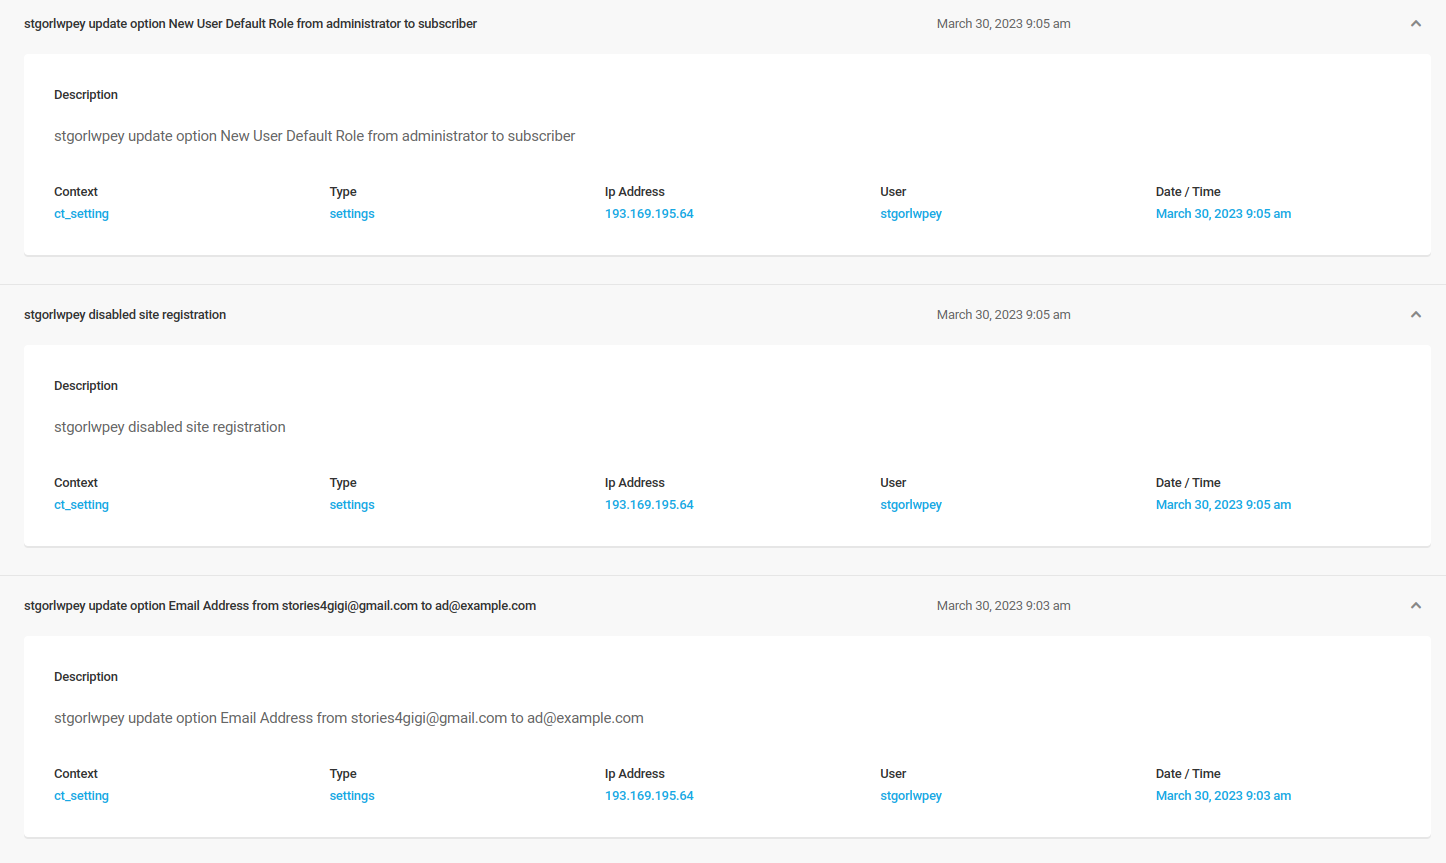The image size is (1446, 863).
Task: Click the date link in Default Role entry
Action: (1223, 214)
